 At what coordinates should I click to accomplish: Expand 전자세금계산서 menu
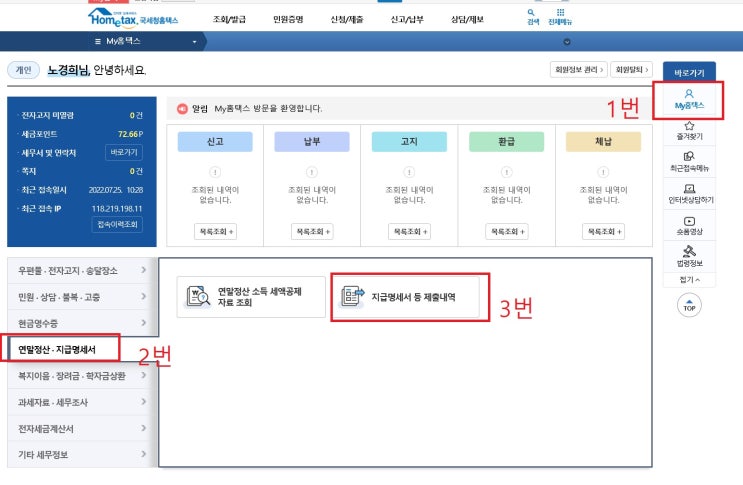(x=82, y=429)
